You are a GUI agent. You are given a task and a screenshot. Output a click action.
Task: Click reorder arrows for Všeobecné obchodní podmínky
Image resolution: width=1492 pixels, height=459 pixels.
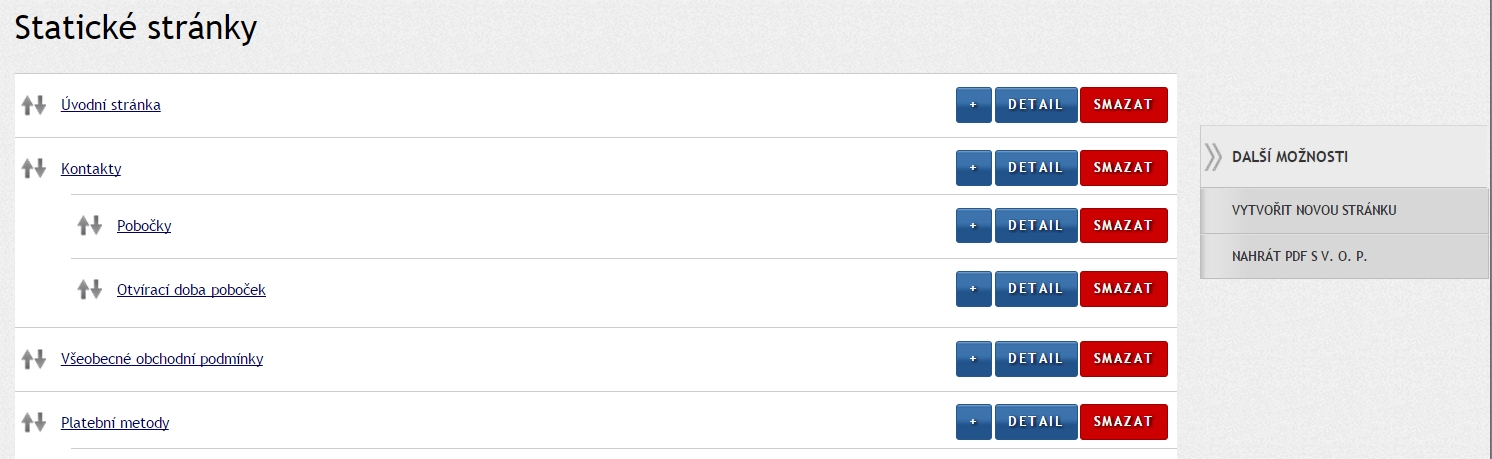(x=34, y=359)
